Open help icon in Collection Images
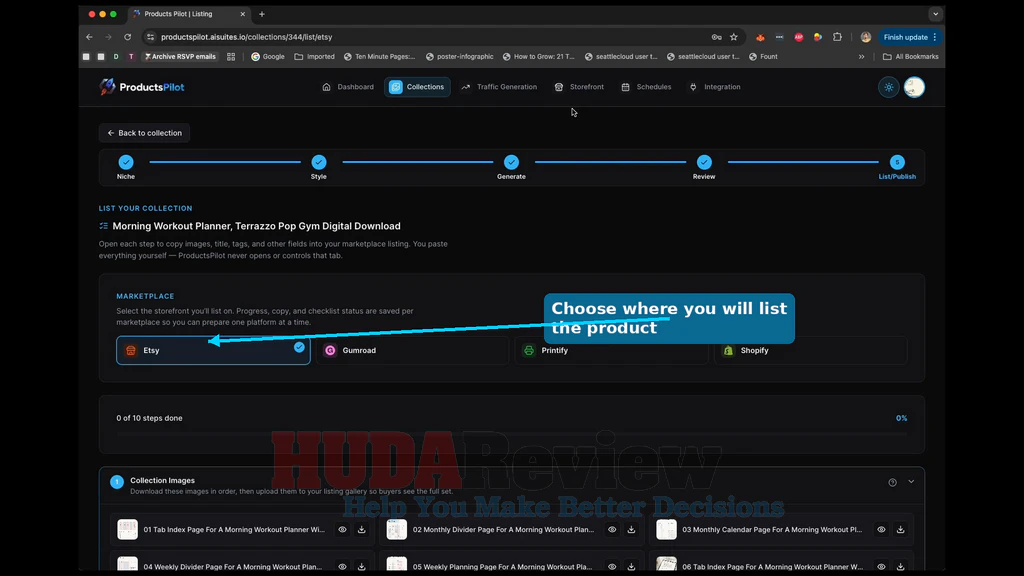This screenshot has width=1024, height=576. [x=892, y=482]
